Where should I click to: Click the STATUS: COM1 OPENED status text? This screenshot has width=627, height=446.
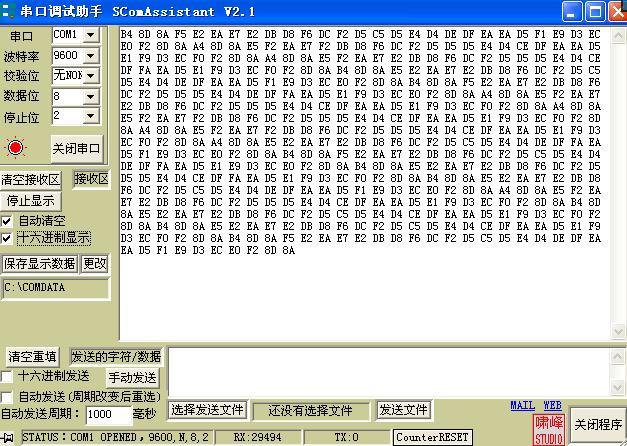point(116,437)
